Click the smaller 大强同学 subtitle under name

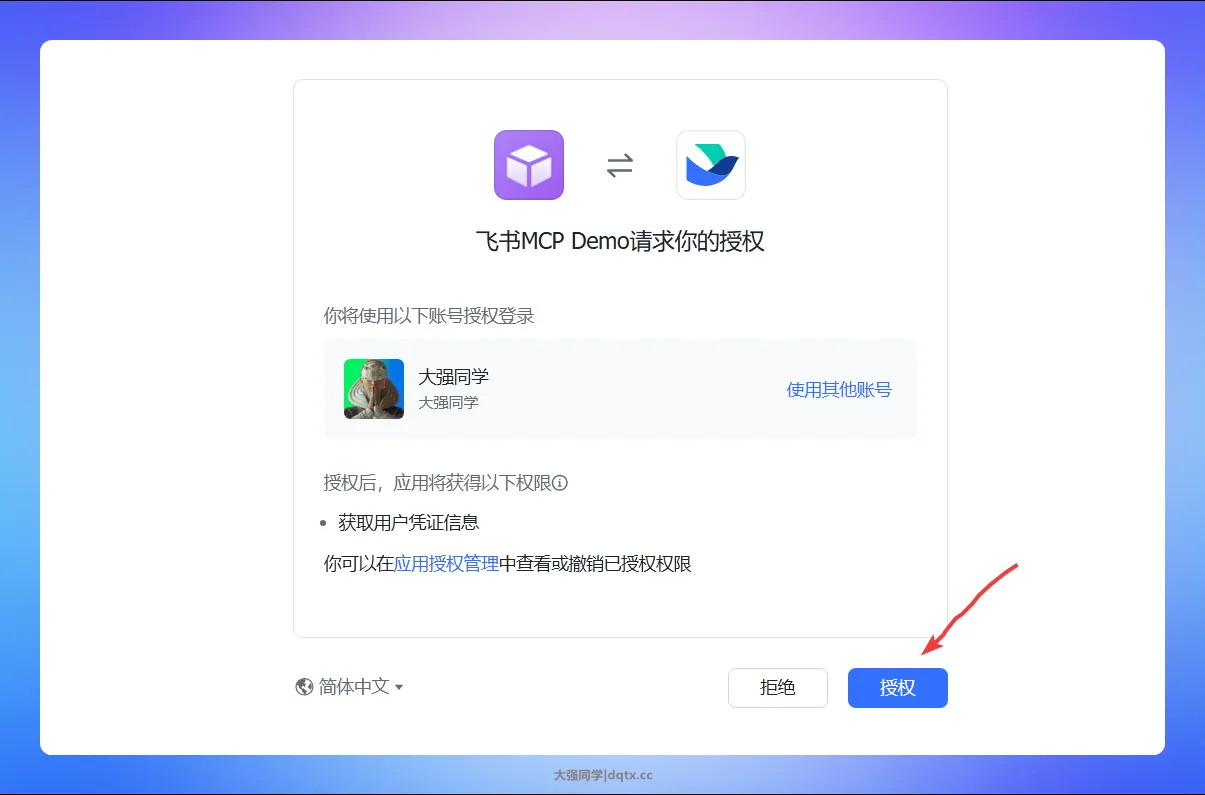448,403
